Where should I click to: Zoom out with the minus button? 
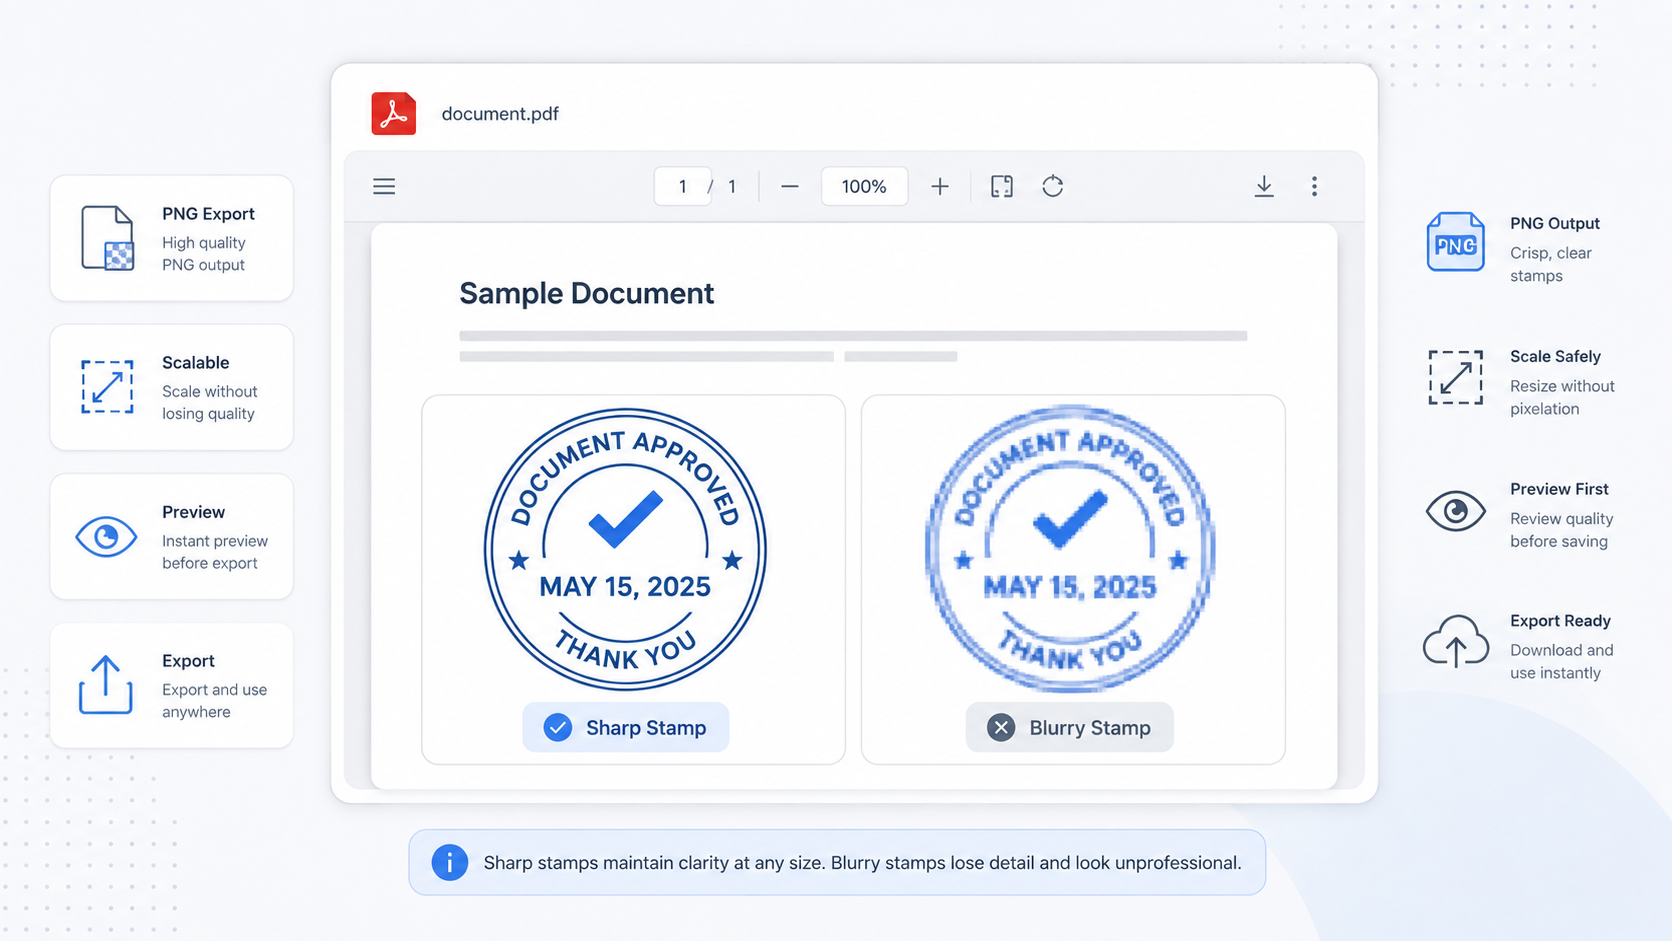790,187
